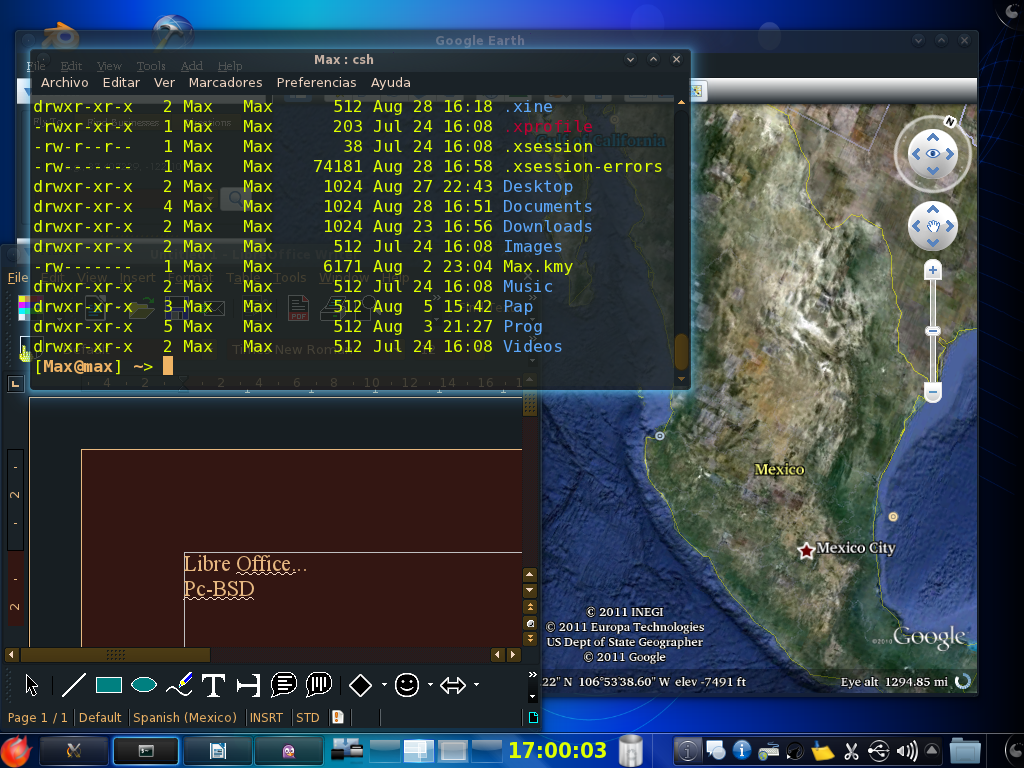Open drawing toolbar options down-arrow

pyautogui.click(x=532, y=697)
